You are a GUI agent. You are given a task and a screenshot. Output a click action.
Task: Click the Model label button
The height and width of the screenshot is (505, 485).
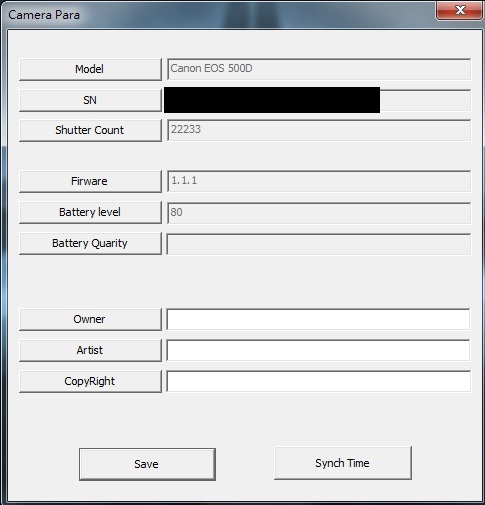[90, 69]
